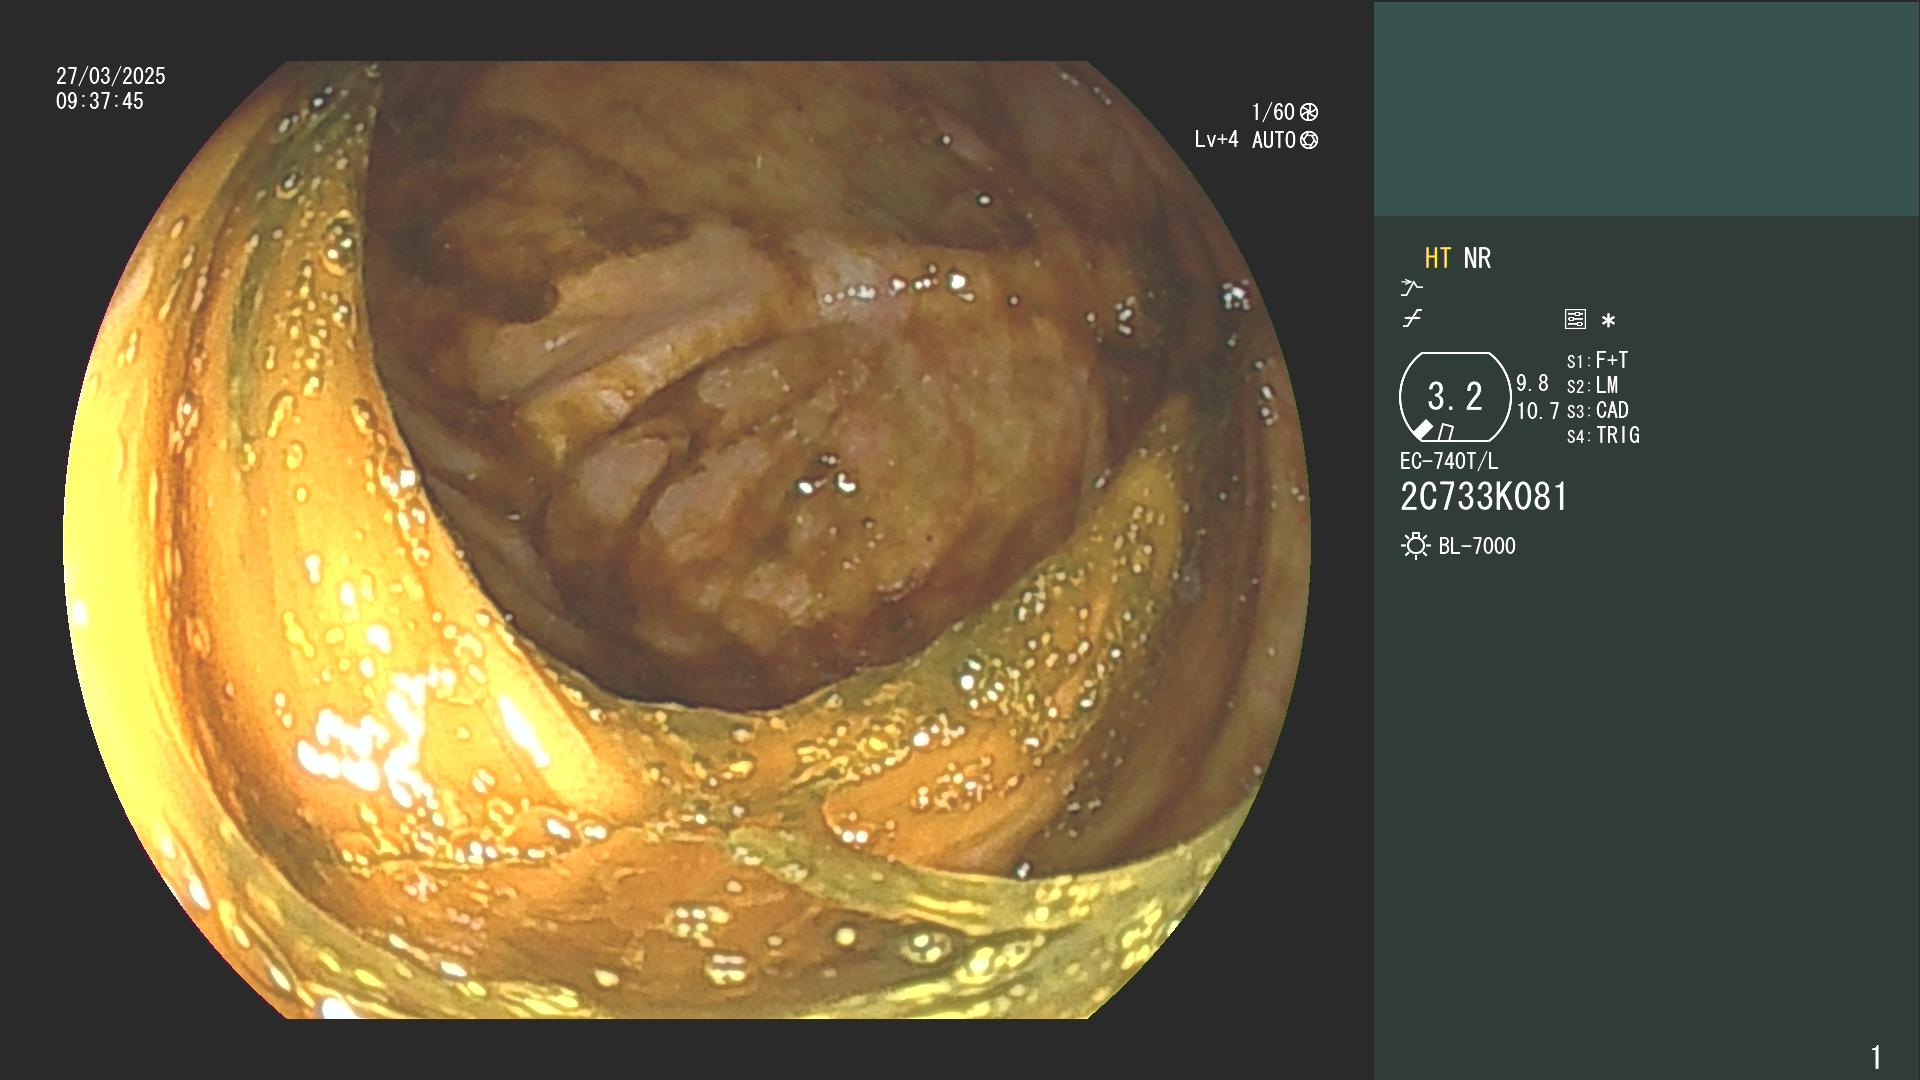This screenshot has height=1080, width=1920.
Task: Click the Lv+4 brightness level
Action: [x=1216, y=139]
